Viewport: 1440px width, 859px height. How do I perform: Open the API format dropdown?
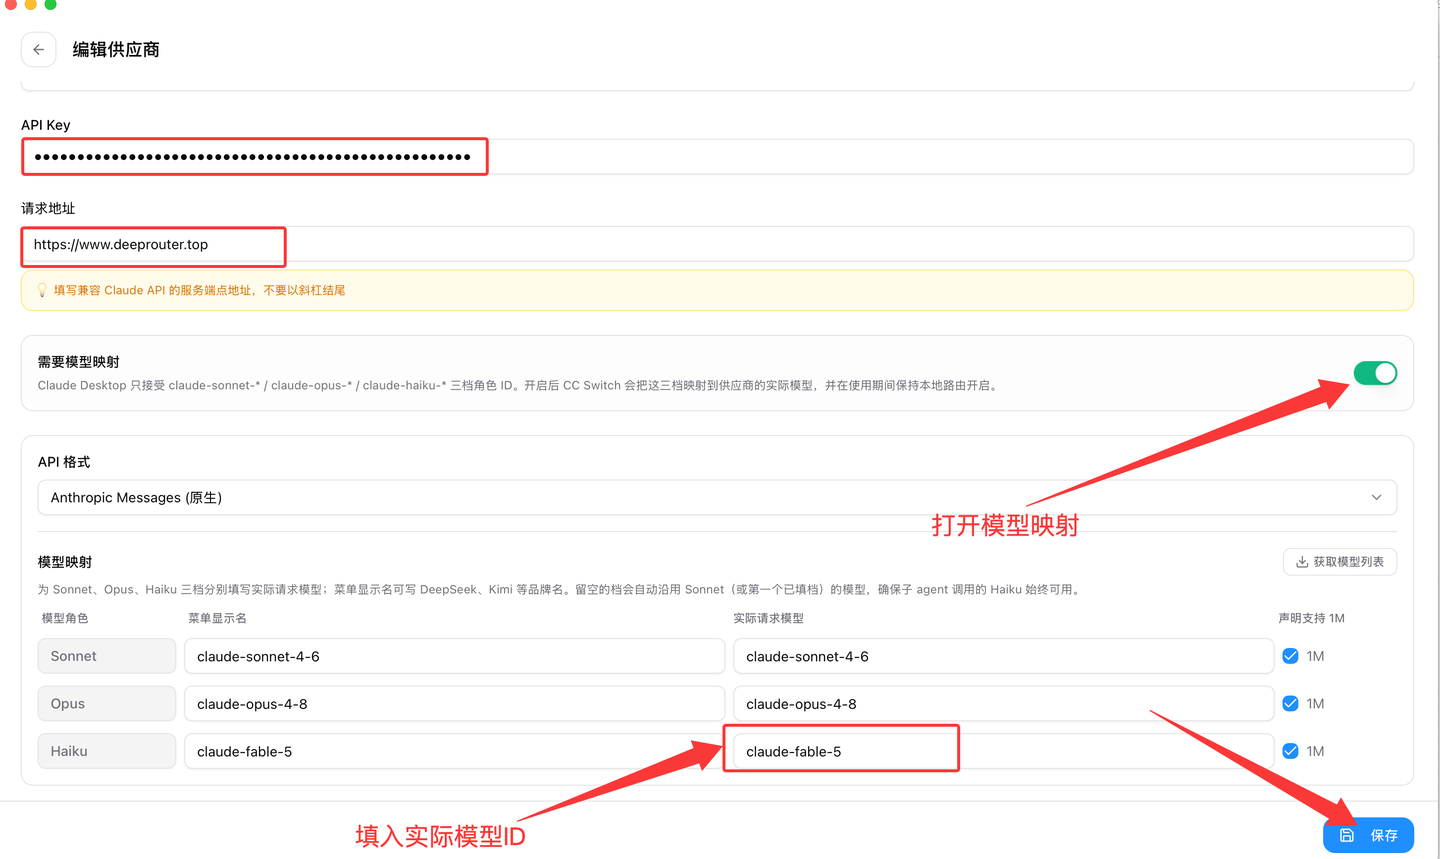coord(717,497)
